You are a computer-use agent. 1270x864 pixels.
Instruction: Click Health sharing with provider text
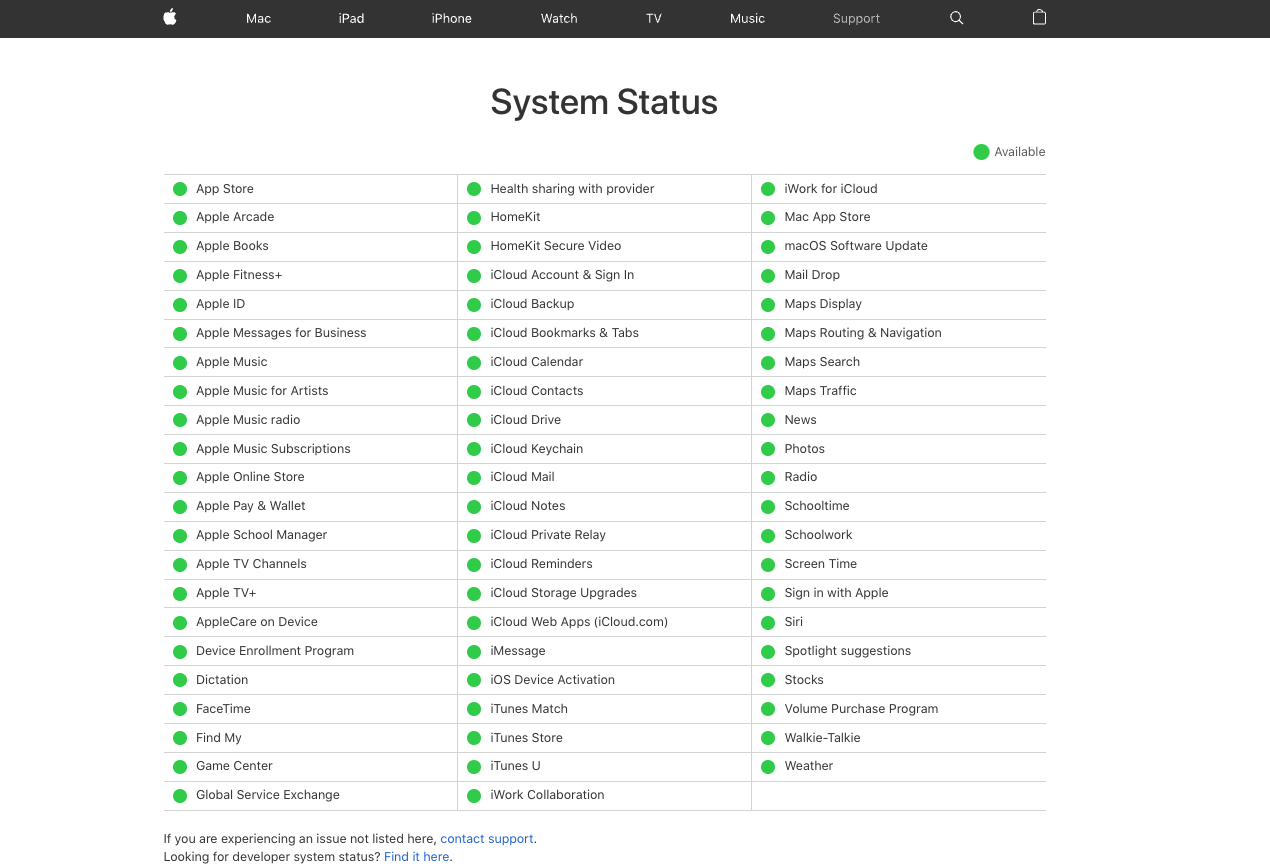tap(572, 189)
